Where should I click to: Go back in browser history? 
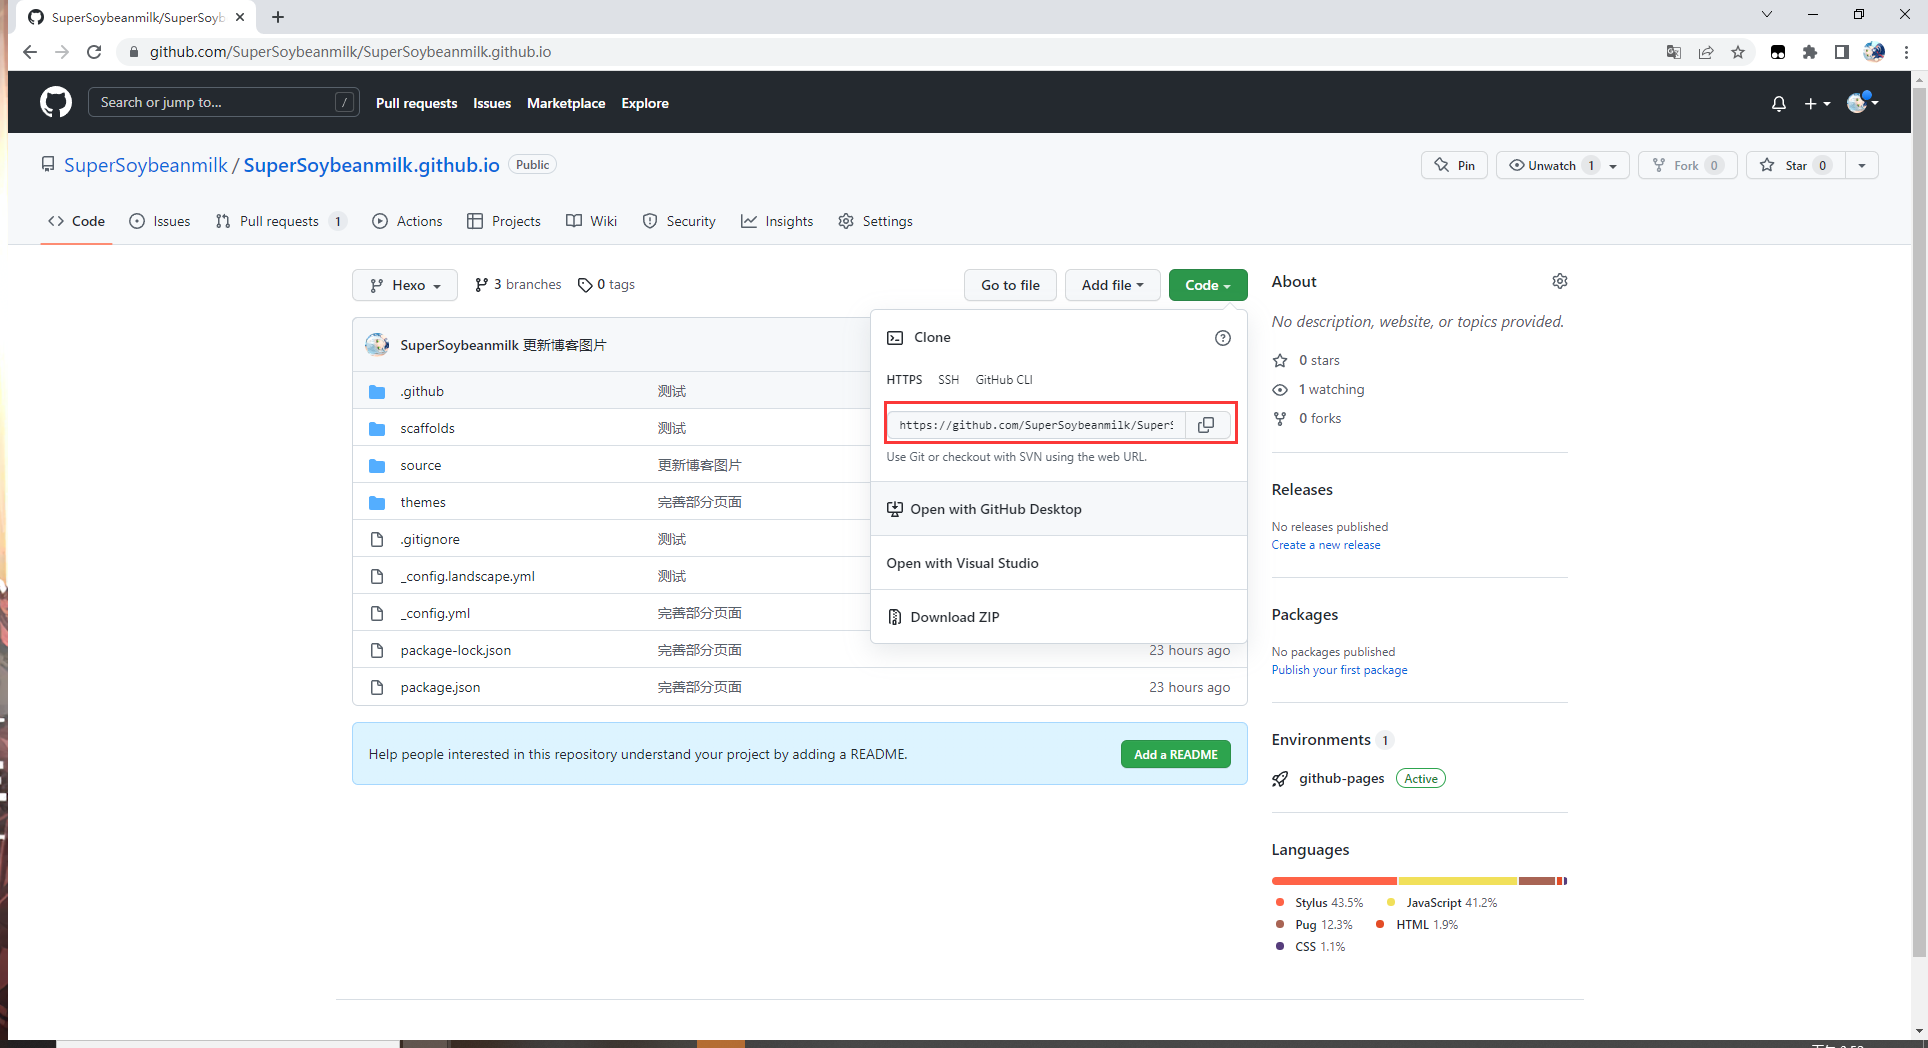click(x=30, y=52)
